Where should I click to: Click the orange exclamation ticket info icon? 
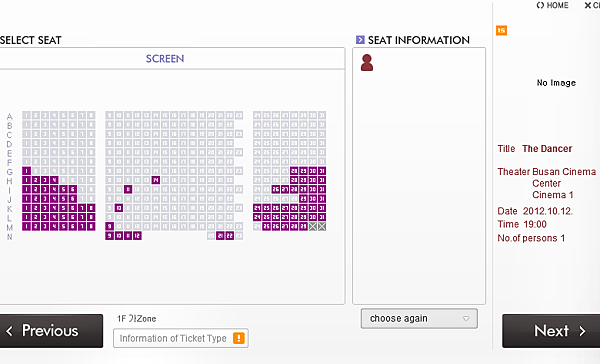click(x=239, y=338)
